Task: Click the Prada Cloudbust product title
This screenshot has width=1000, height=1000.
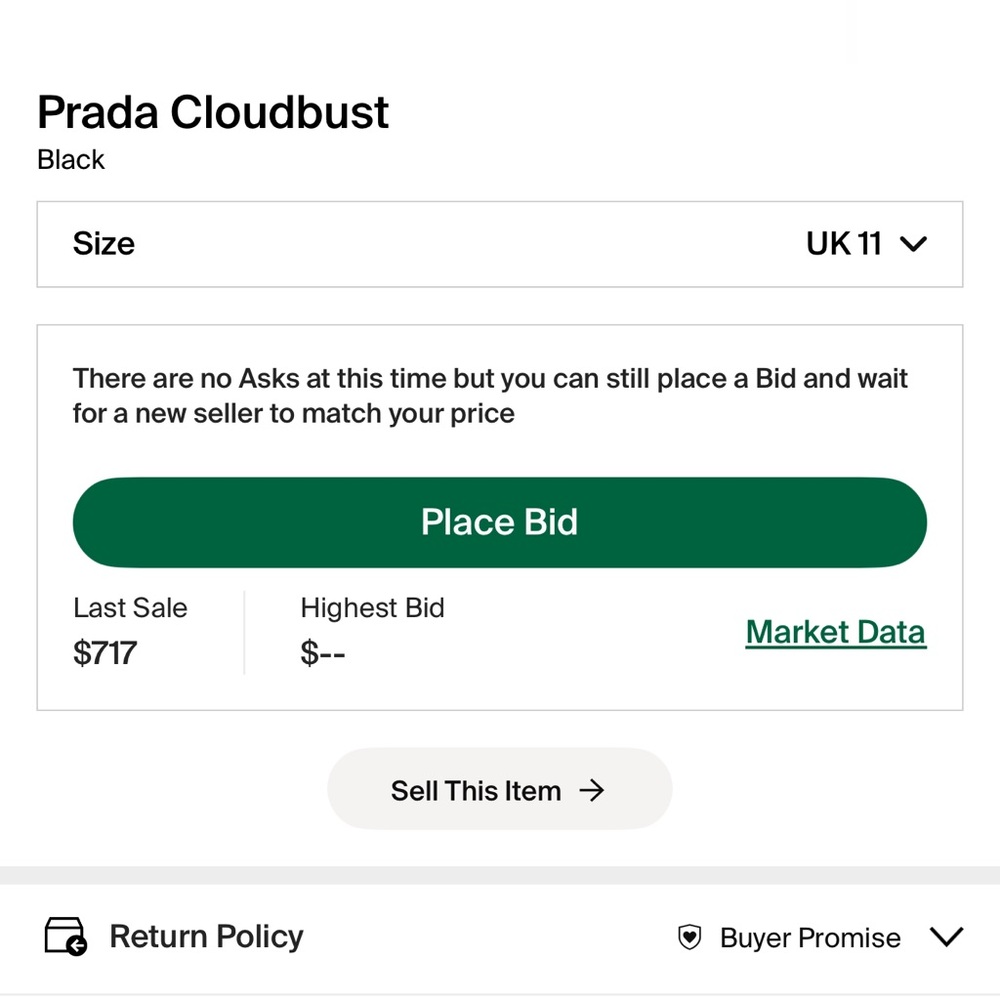Action: pyautogui.click(x=212, y=112)
